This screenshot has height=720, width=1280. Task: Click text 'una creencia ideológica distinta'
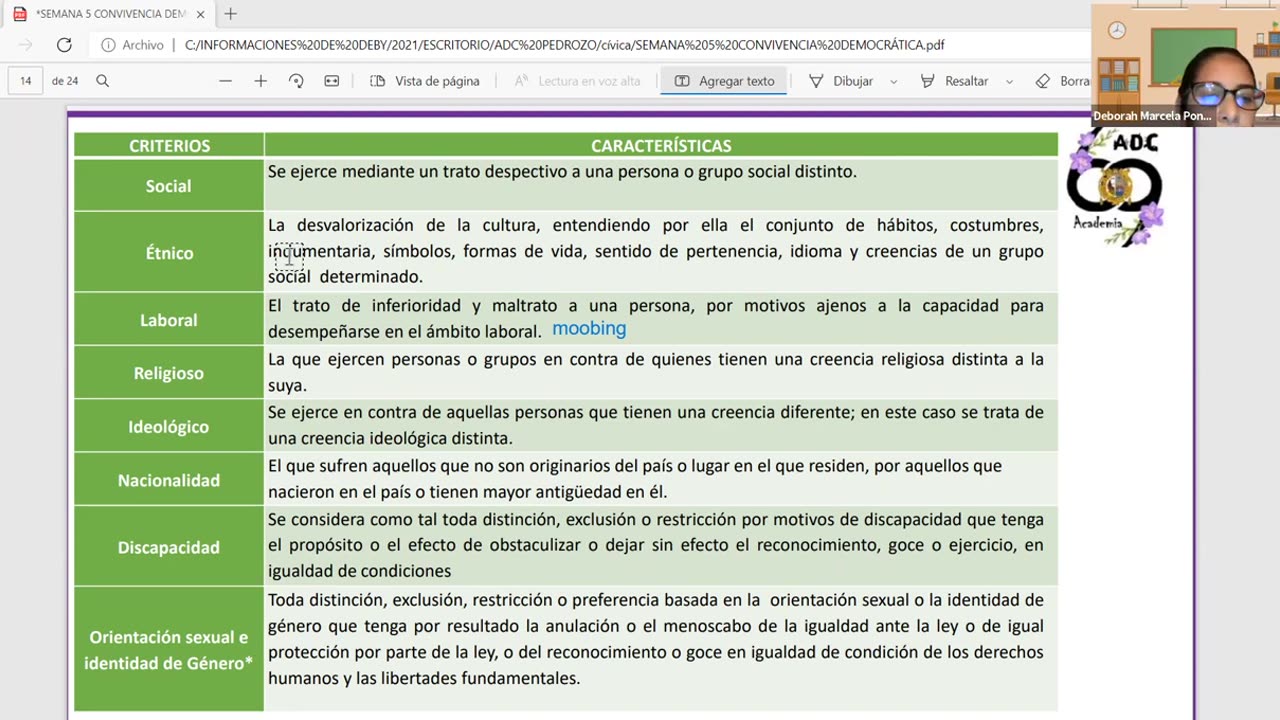tap(390, 439)
